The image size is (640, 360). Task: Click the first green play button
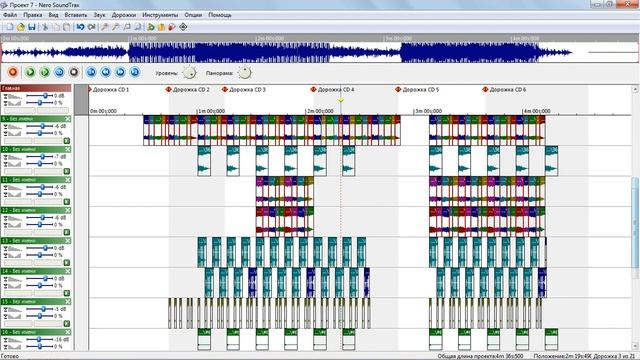coord(30,72)
